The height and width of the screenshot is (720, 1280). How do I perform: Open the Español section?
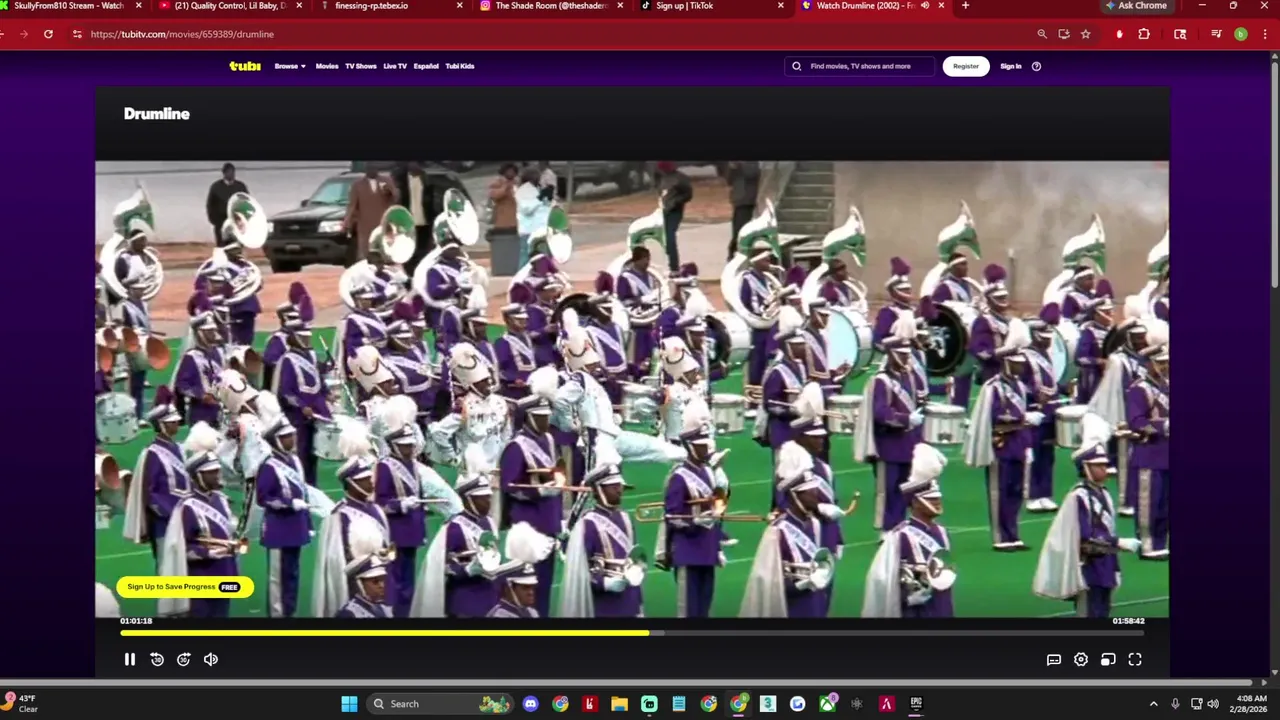426,66
